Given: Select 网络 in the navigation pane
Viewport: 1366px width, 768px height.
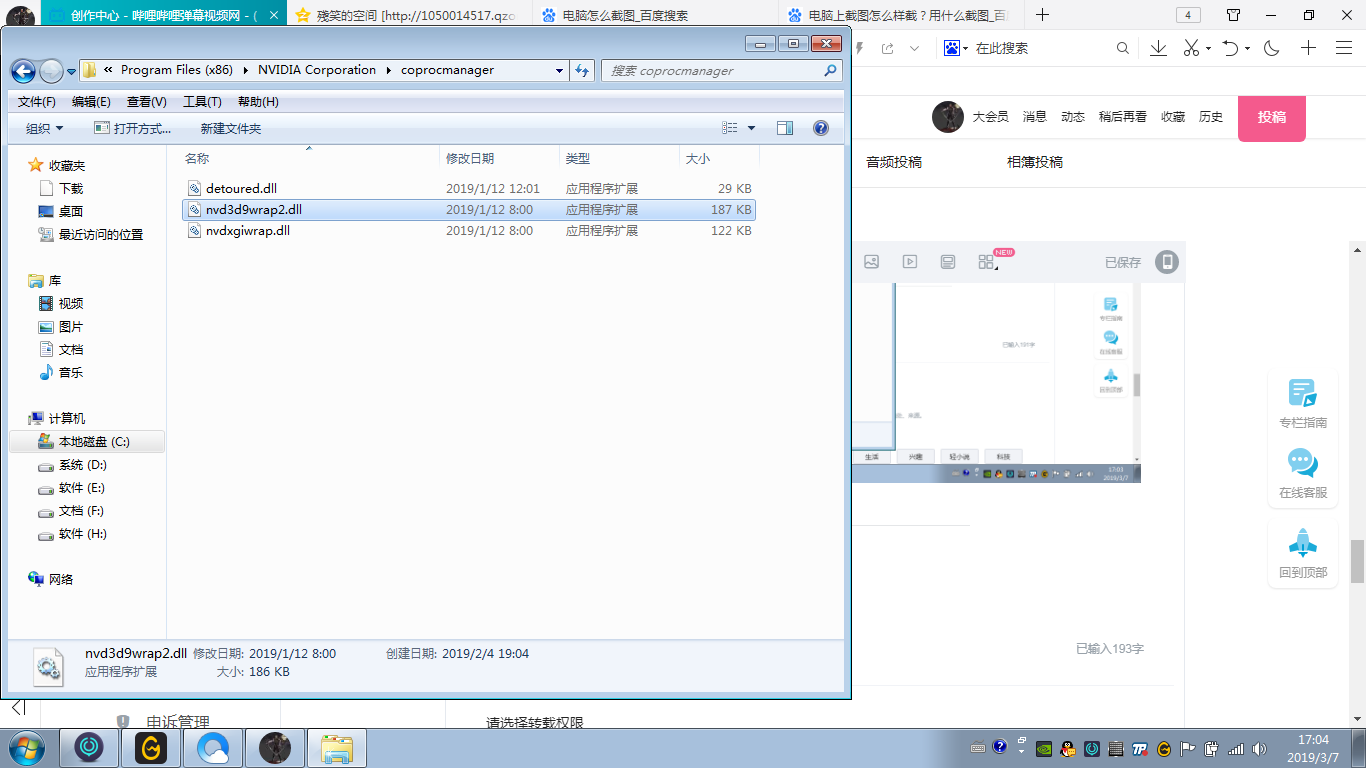Looking at the screenshot, I should click(61, 580).
